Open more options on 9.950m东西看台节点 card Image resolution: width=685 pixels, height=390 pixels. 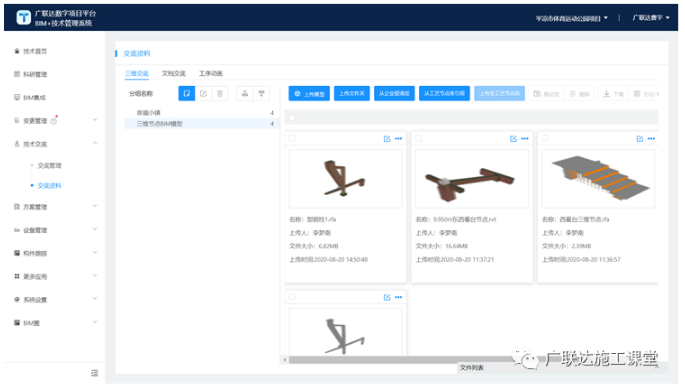pyautogui.click(x=525, y=139)
